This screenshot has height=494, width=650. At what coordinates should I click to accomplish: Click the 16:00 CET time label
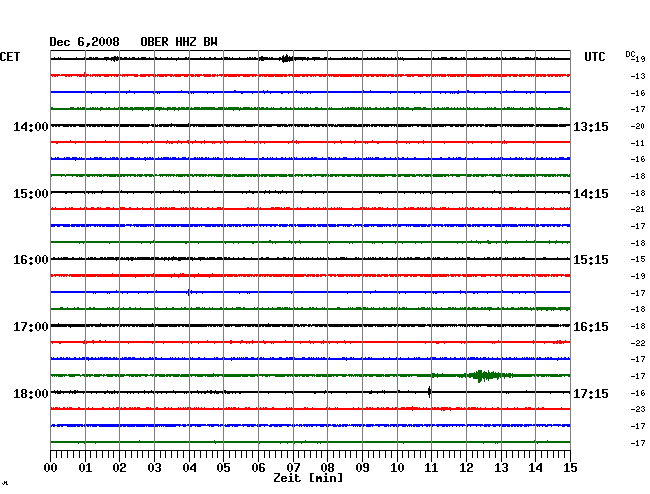click(x=31, y=260)
